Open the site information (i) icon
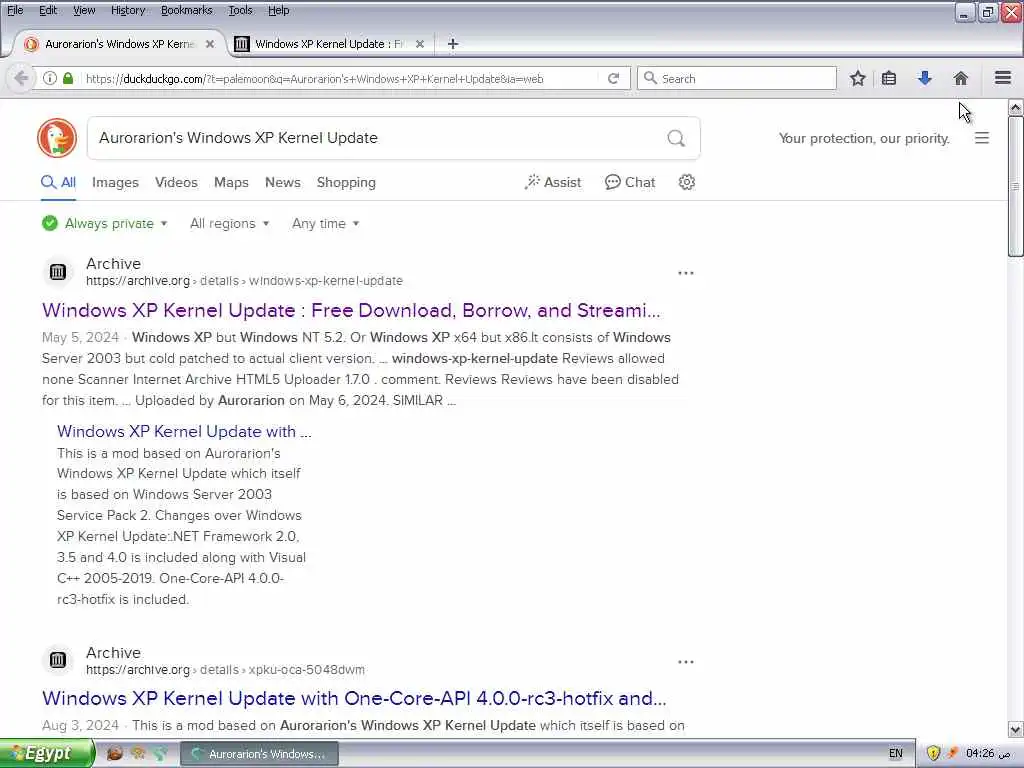Image resolution: width=1024 pixels, height=768 pixels. pyautogui.click(x=50, y=78)
